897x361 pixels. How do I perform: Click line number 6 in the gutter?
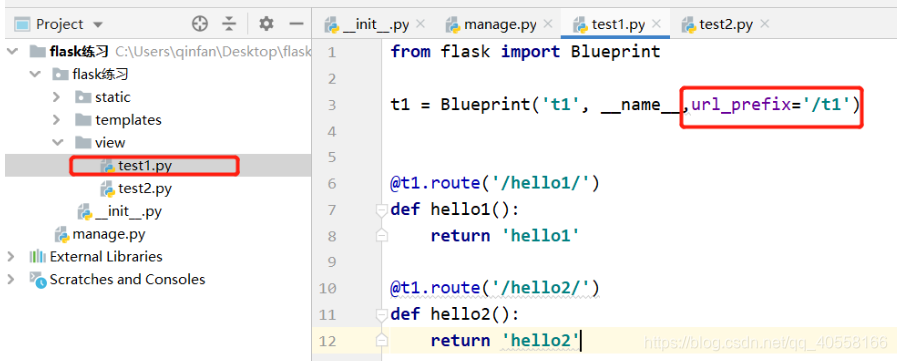click(x=331, y=184)
